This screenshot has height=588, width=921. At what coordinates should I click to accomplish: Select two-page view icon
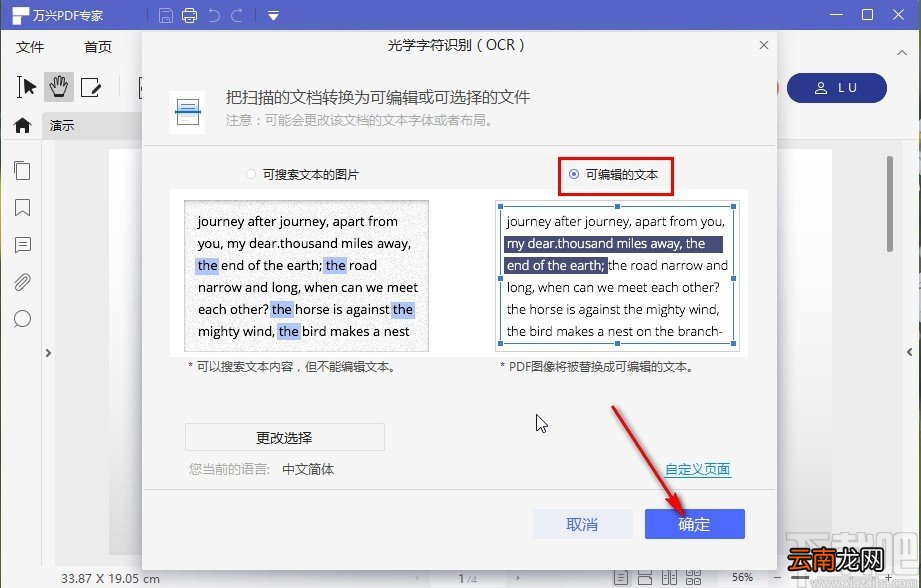coord(669,578)
